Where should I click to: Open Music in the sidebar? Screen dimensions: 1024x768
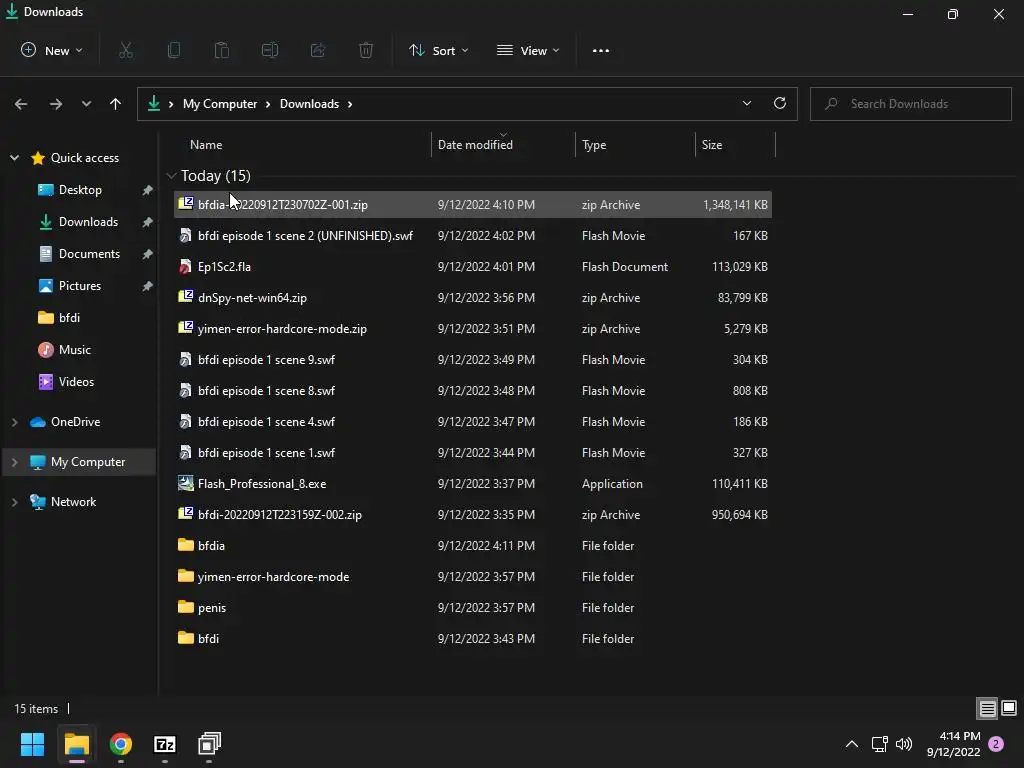pyautogui.click(x=74, y=349)
